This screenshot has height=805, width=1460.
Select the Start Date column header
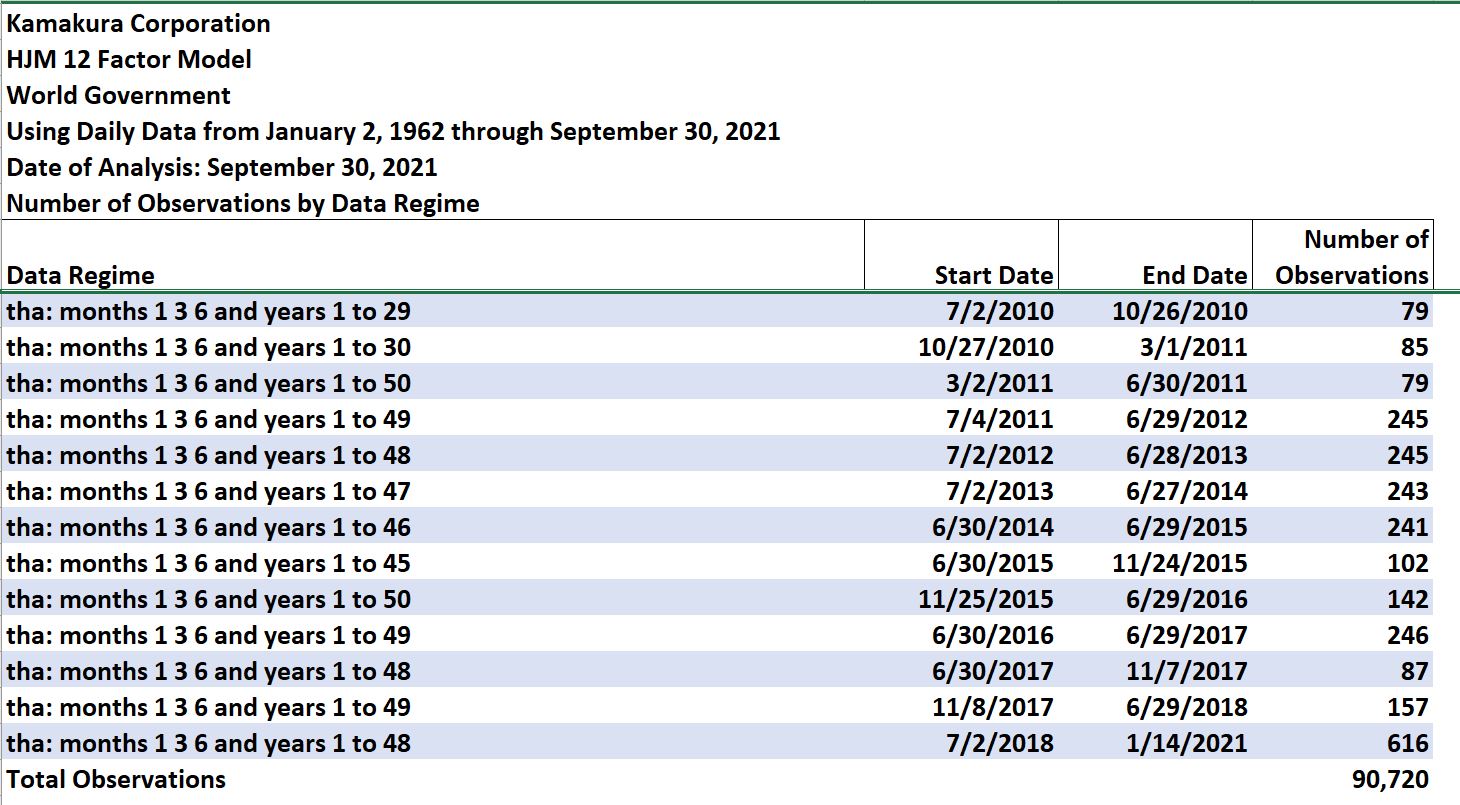[993, 275]
